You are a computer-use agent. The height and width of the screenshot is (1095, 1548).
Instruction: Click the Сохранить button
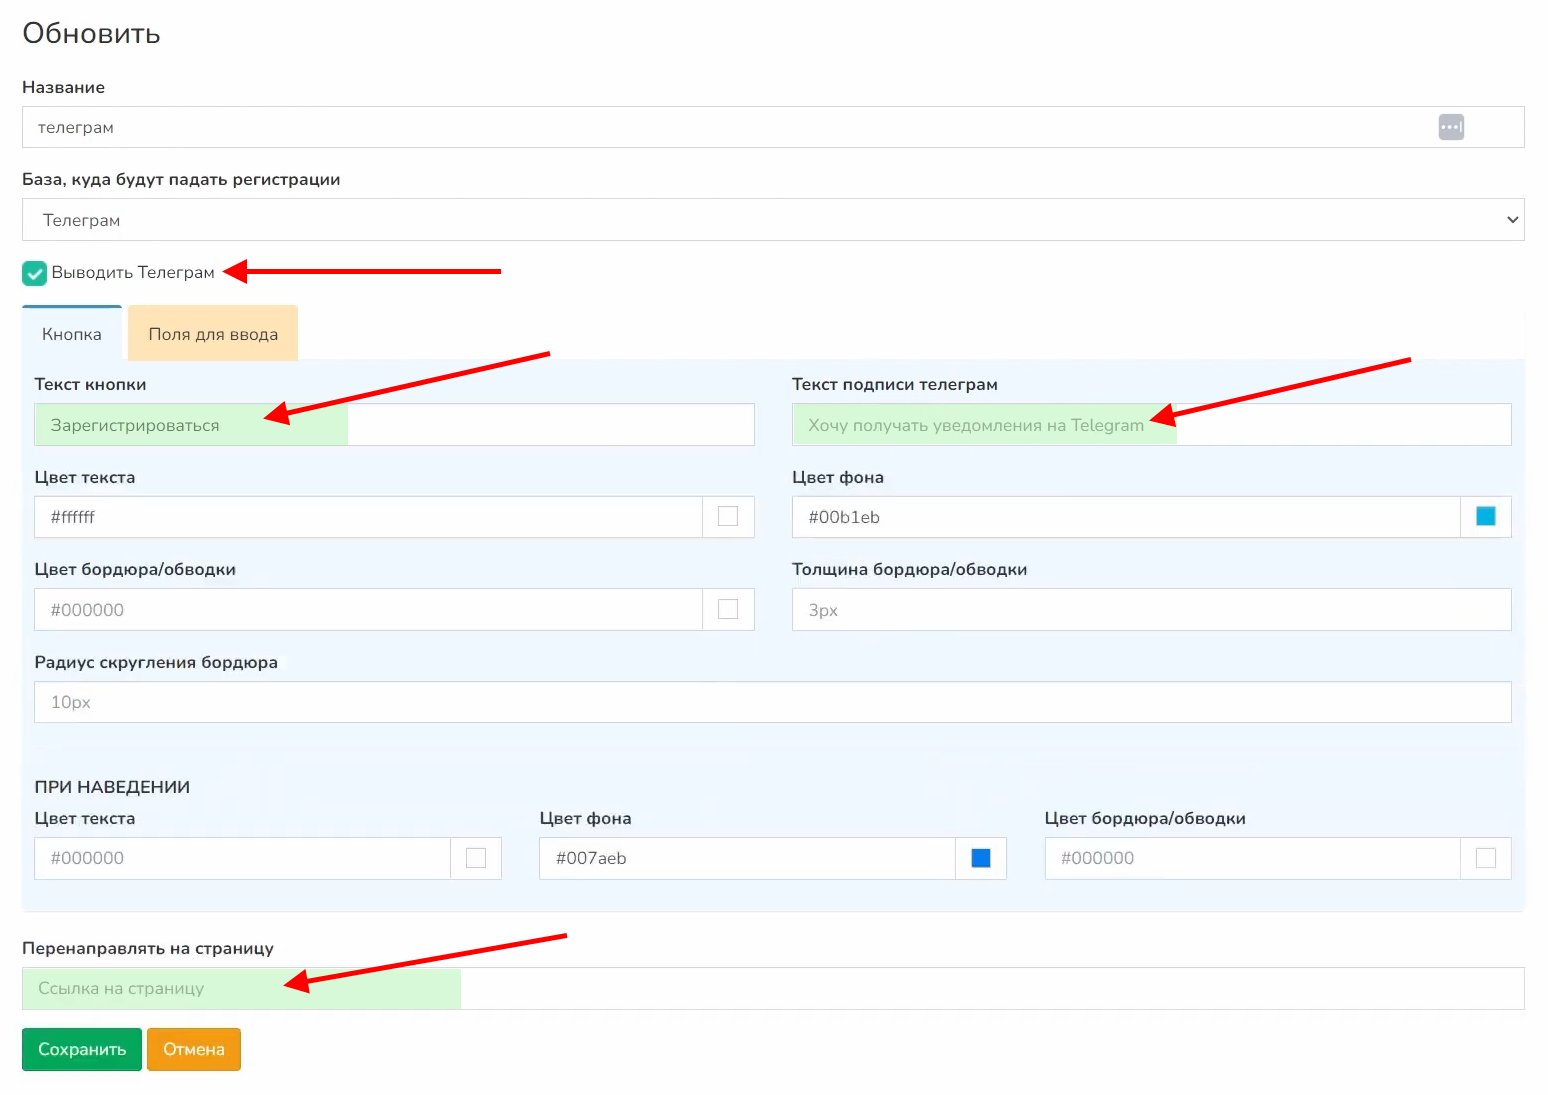pyautogui.click(x=82, y=1049)
